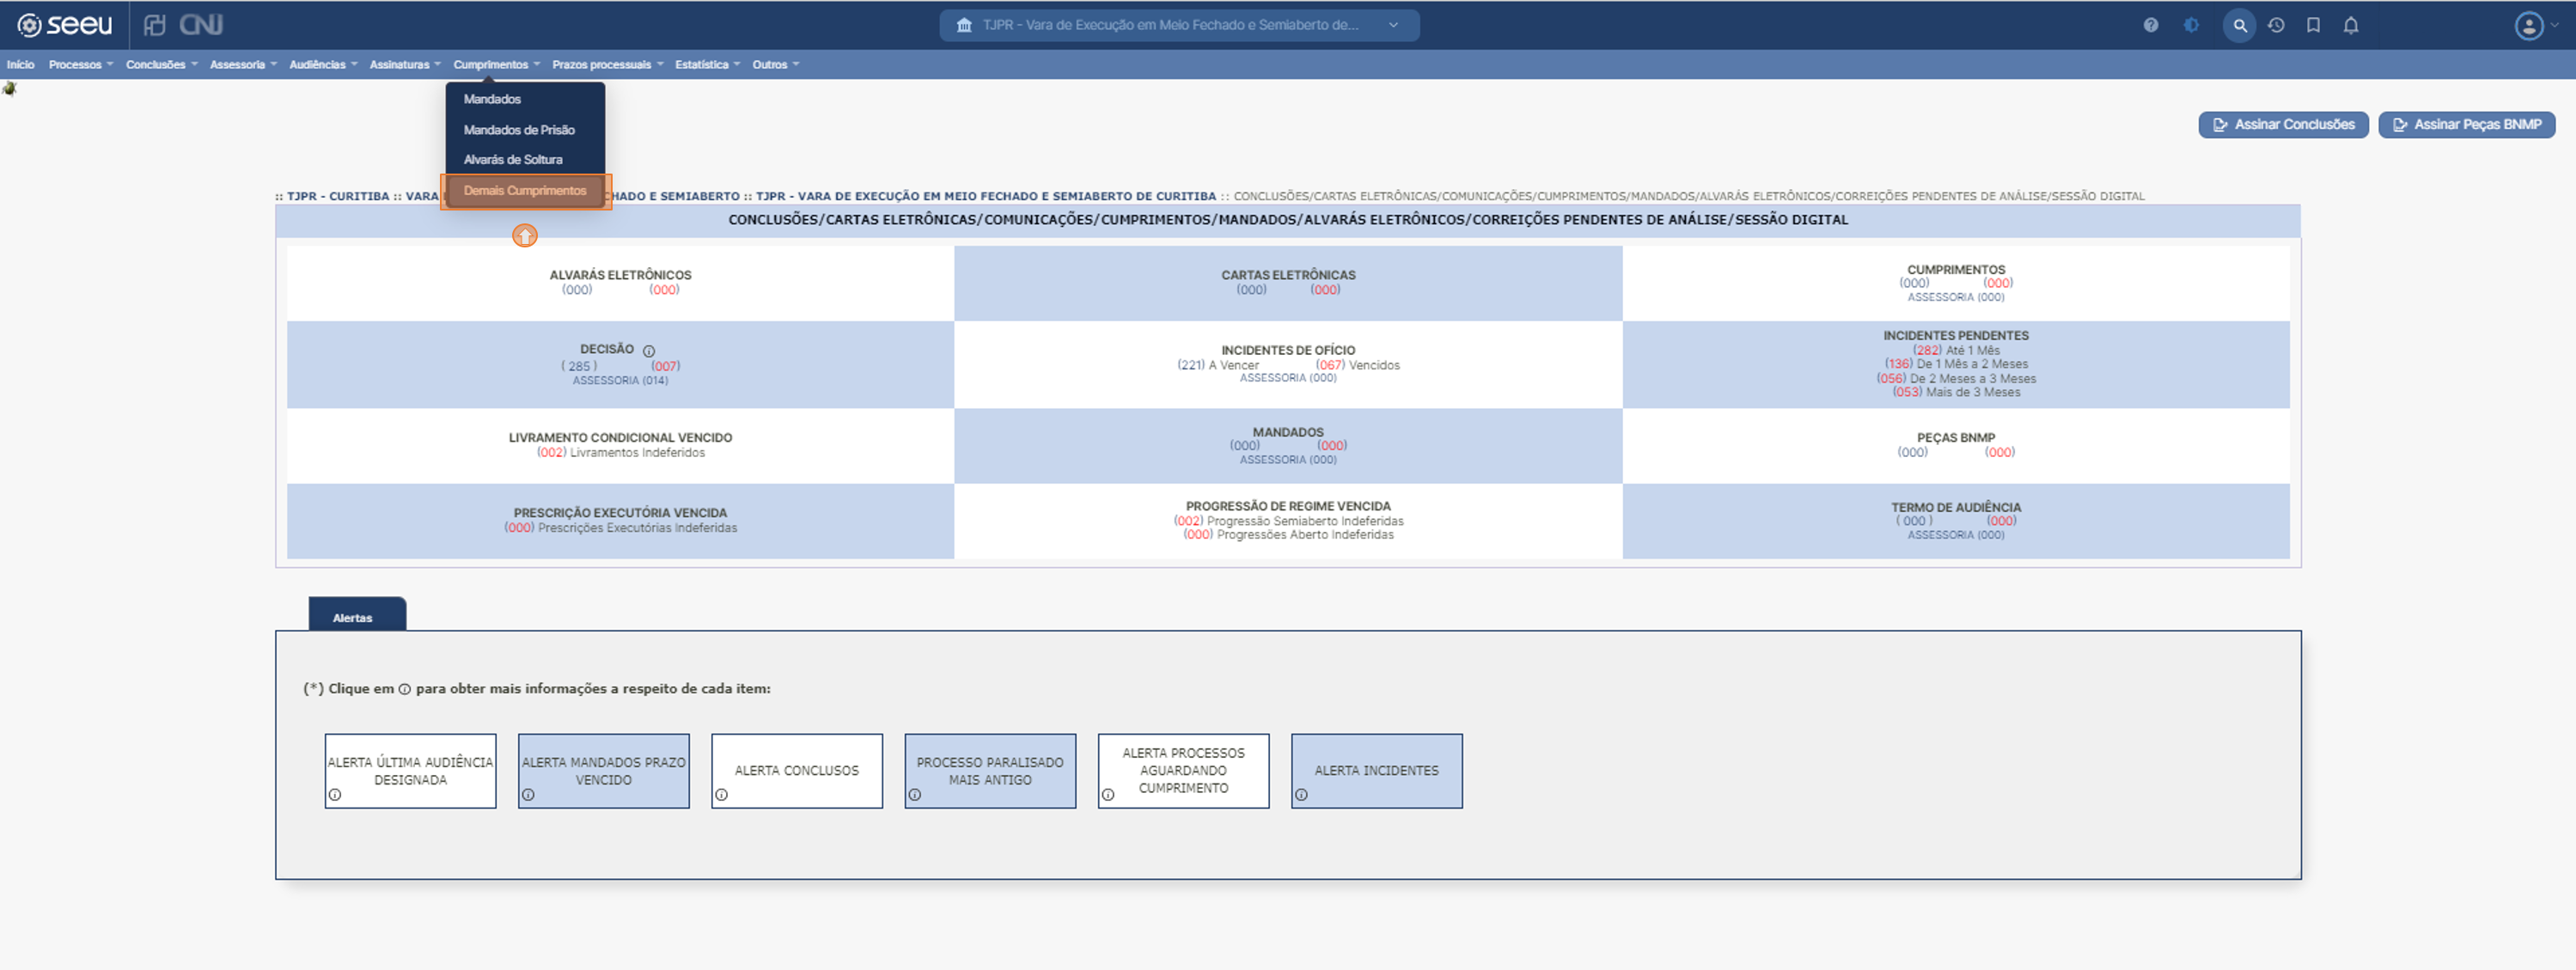Click Mandados Assessoria (000) link

tap(1288, 460)
